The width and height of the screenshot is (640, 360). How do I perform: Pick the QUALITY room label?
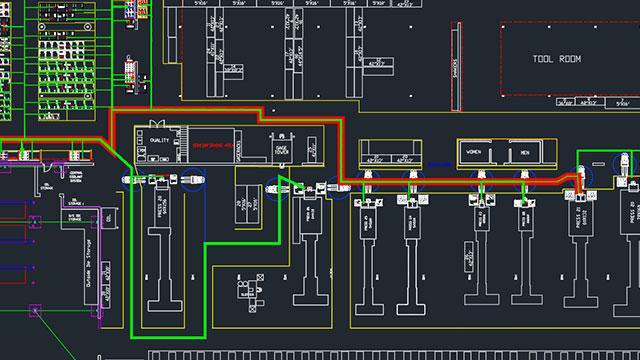159,140
